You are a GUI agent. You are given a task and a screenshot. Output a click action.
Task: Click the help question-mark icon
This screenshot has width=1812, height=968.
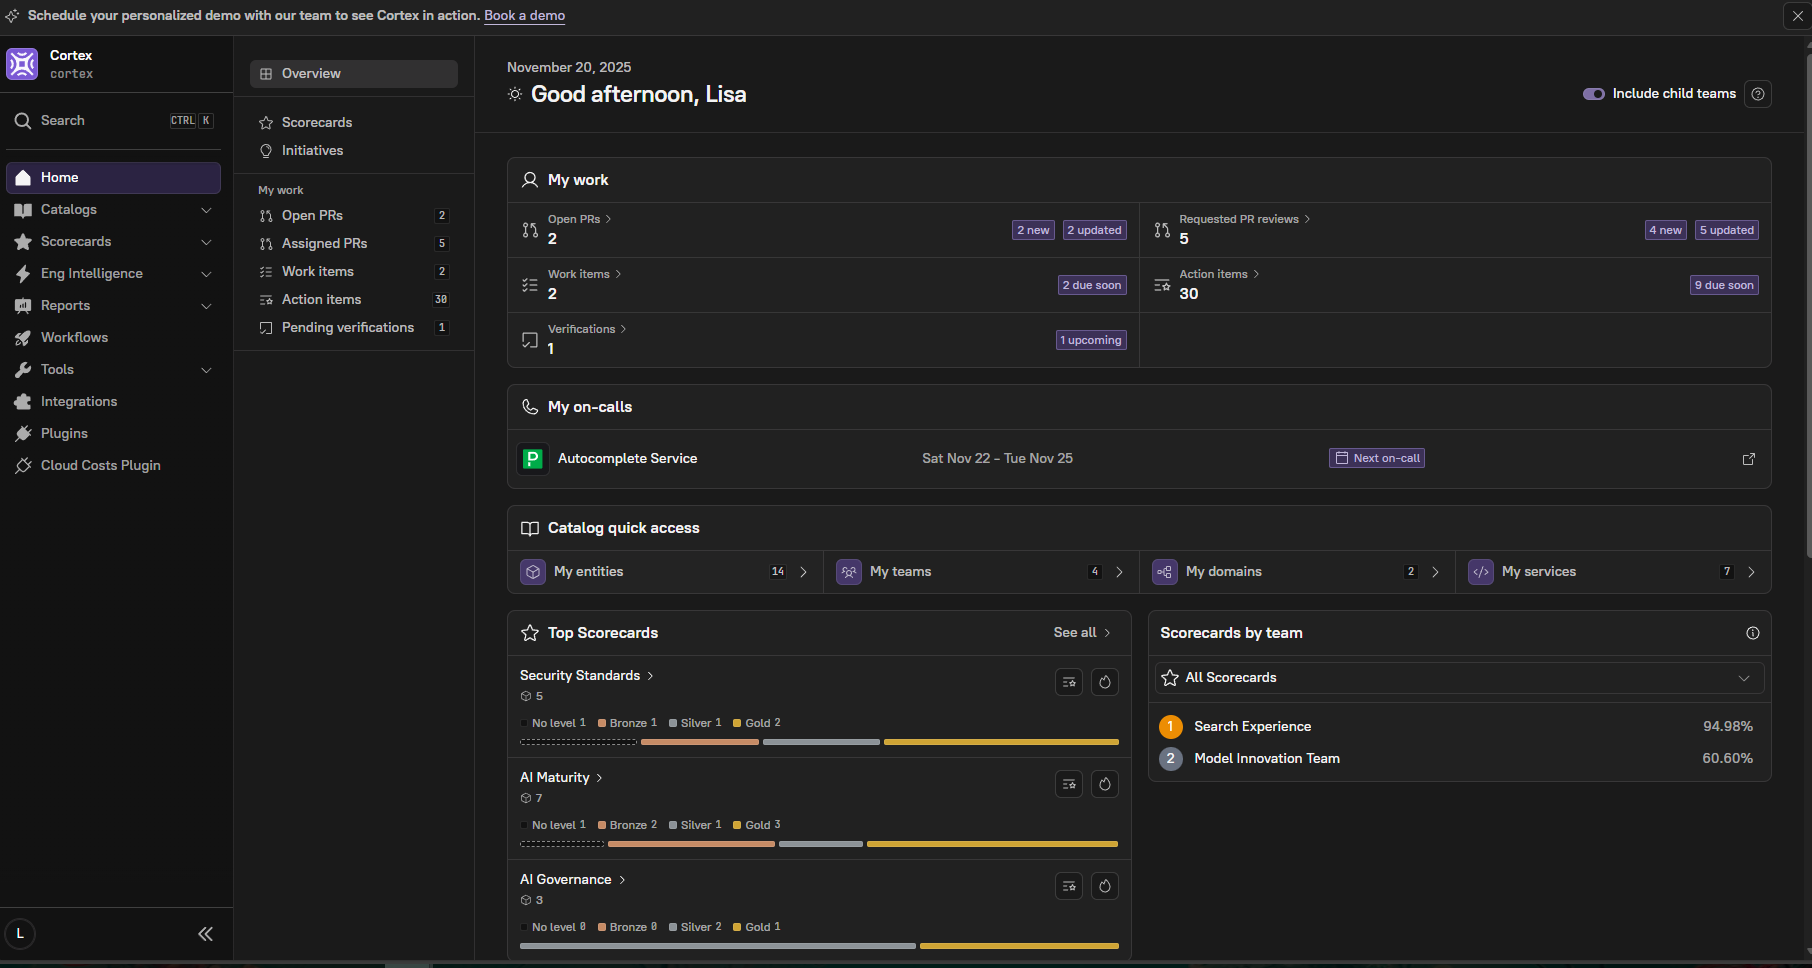click(1758, 93)
